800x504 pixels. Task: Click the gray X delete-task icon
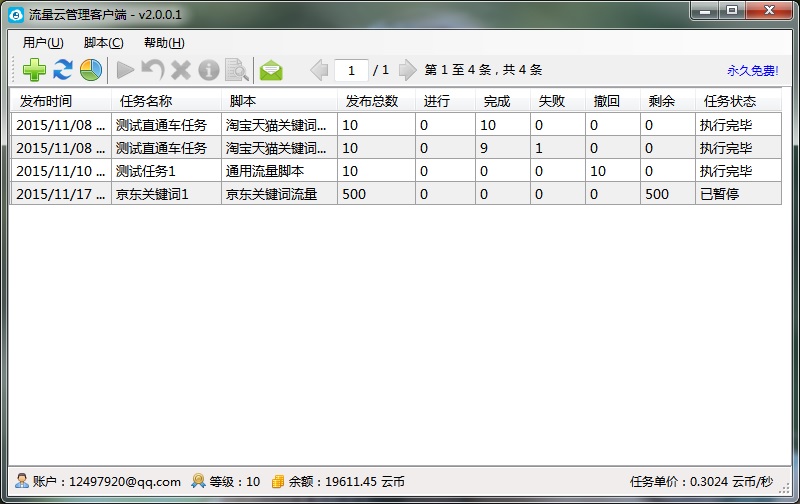[181, 70]
